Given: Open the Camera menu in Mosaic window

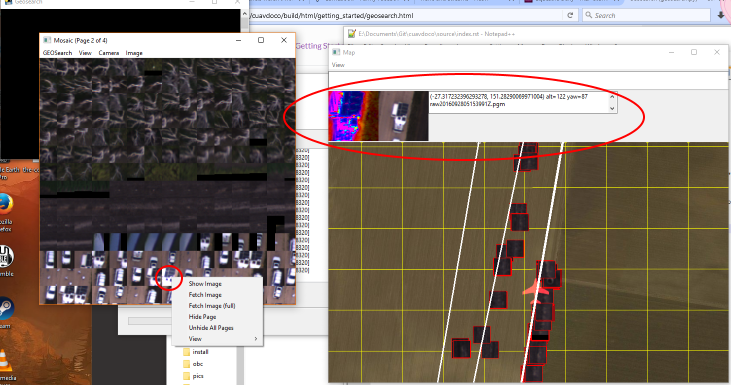Looking at the screenshot, I should coord(109,53).
